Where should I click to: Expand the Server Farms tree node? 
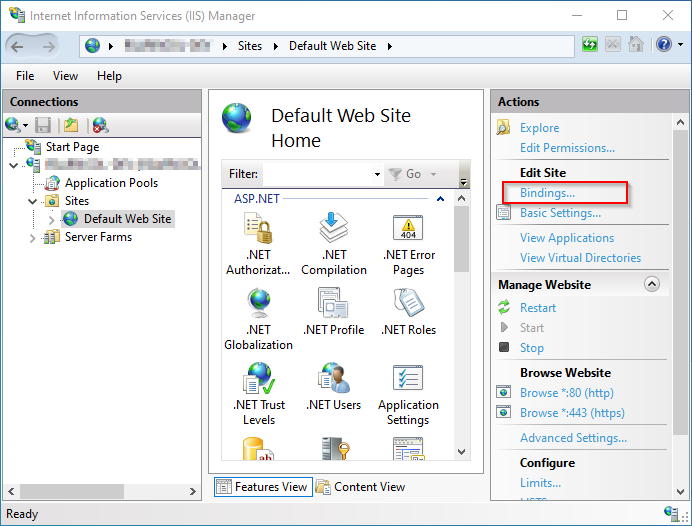(32, 238)
